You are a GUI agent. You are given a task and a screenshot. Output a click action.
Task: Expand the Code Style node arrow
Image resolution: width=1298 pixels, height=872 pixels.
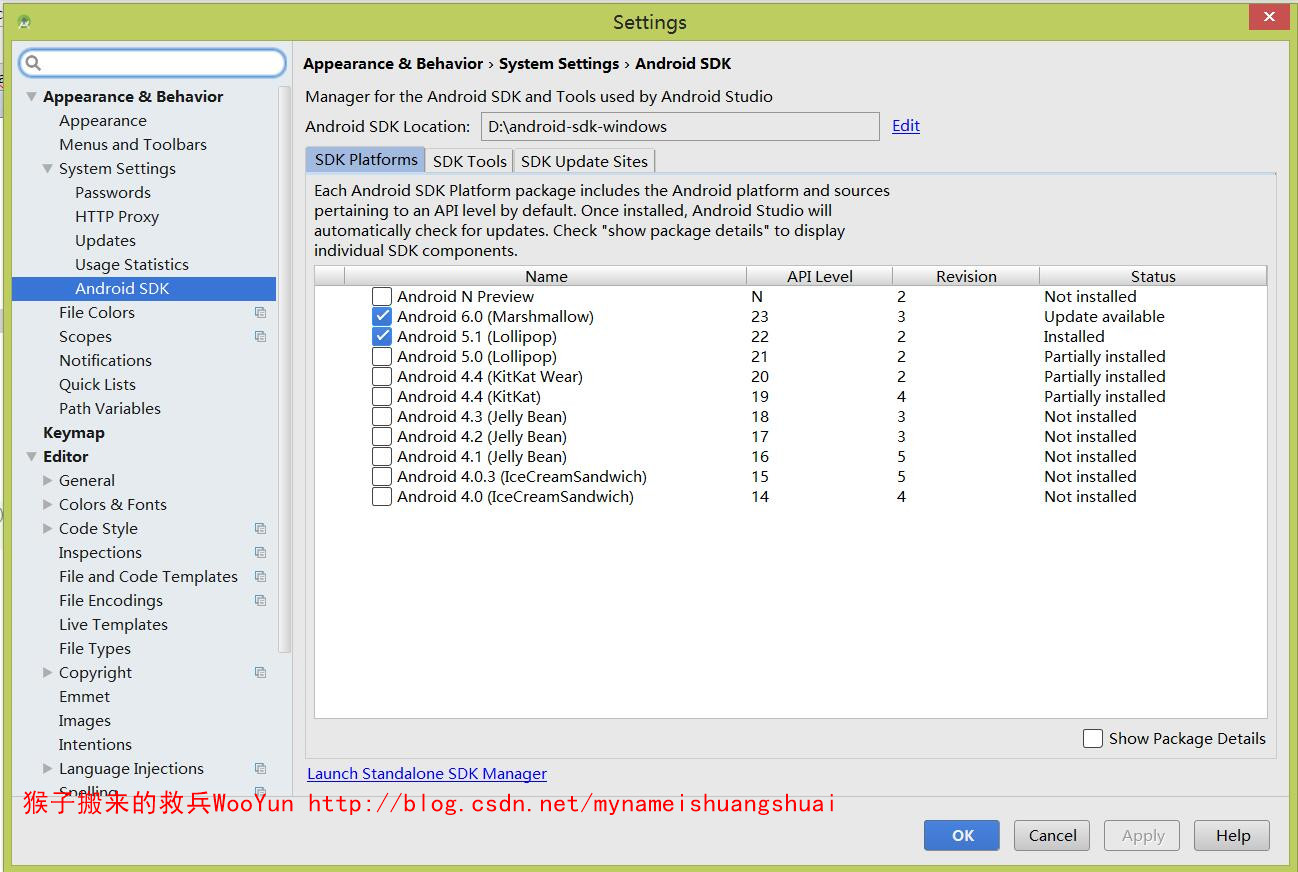(x=47, y=529)
